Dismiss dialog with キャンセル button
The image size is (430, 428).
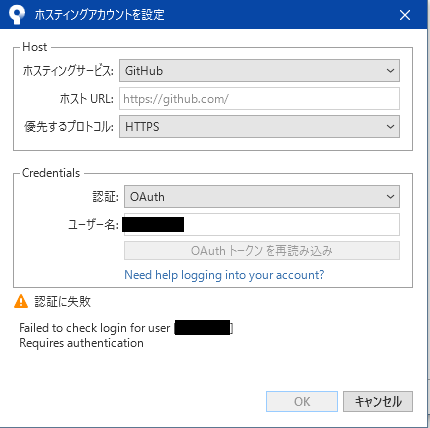click(378, 401)
